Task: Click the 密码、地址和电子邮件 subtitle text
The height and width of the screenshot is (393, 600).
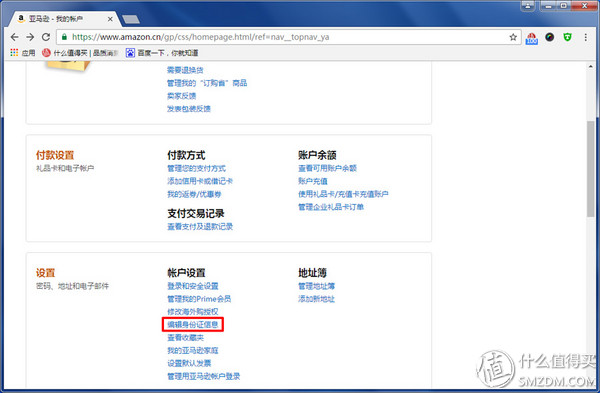Action: click(72, 286)
